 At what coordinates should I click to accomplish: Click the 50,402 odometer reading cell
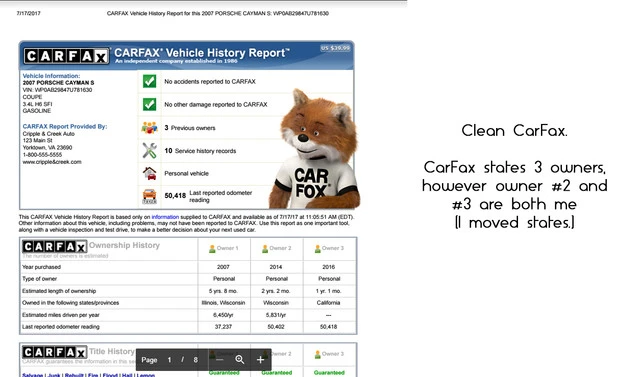click(x=276, y=327)
